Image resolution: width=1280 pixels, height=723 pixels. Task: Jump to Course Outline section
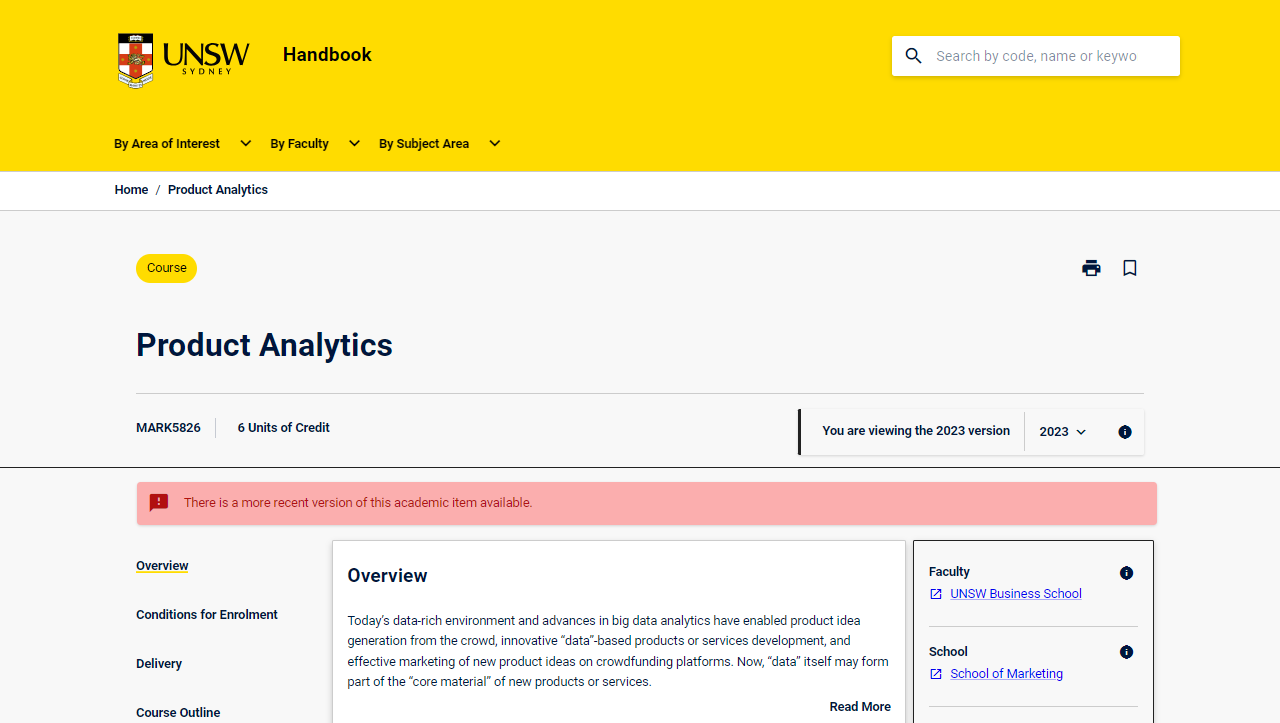(x=178, y=713)
